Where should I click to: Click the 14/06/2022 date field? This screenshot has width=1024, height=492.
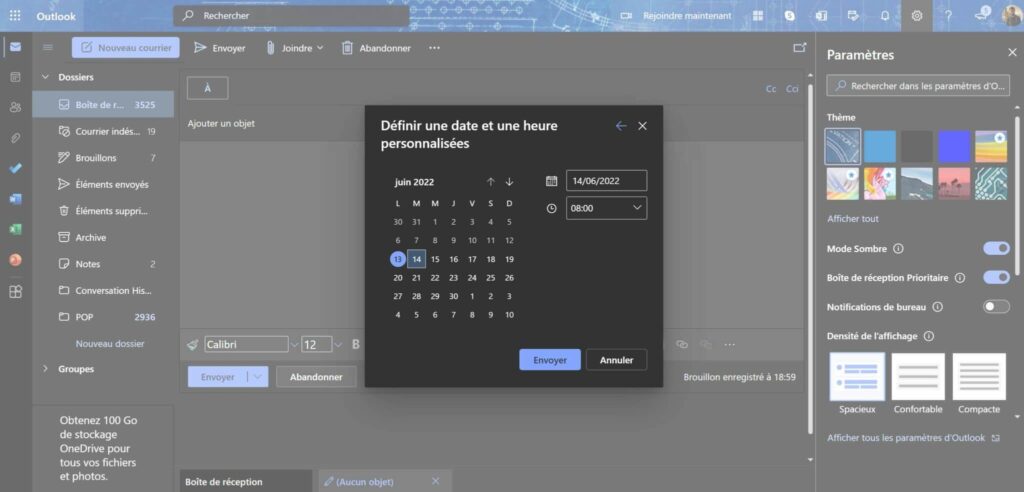[x=607, y=180]
